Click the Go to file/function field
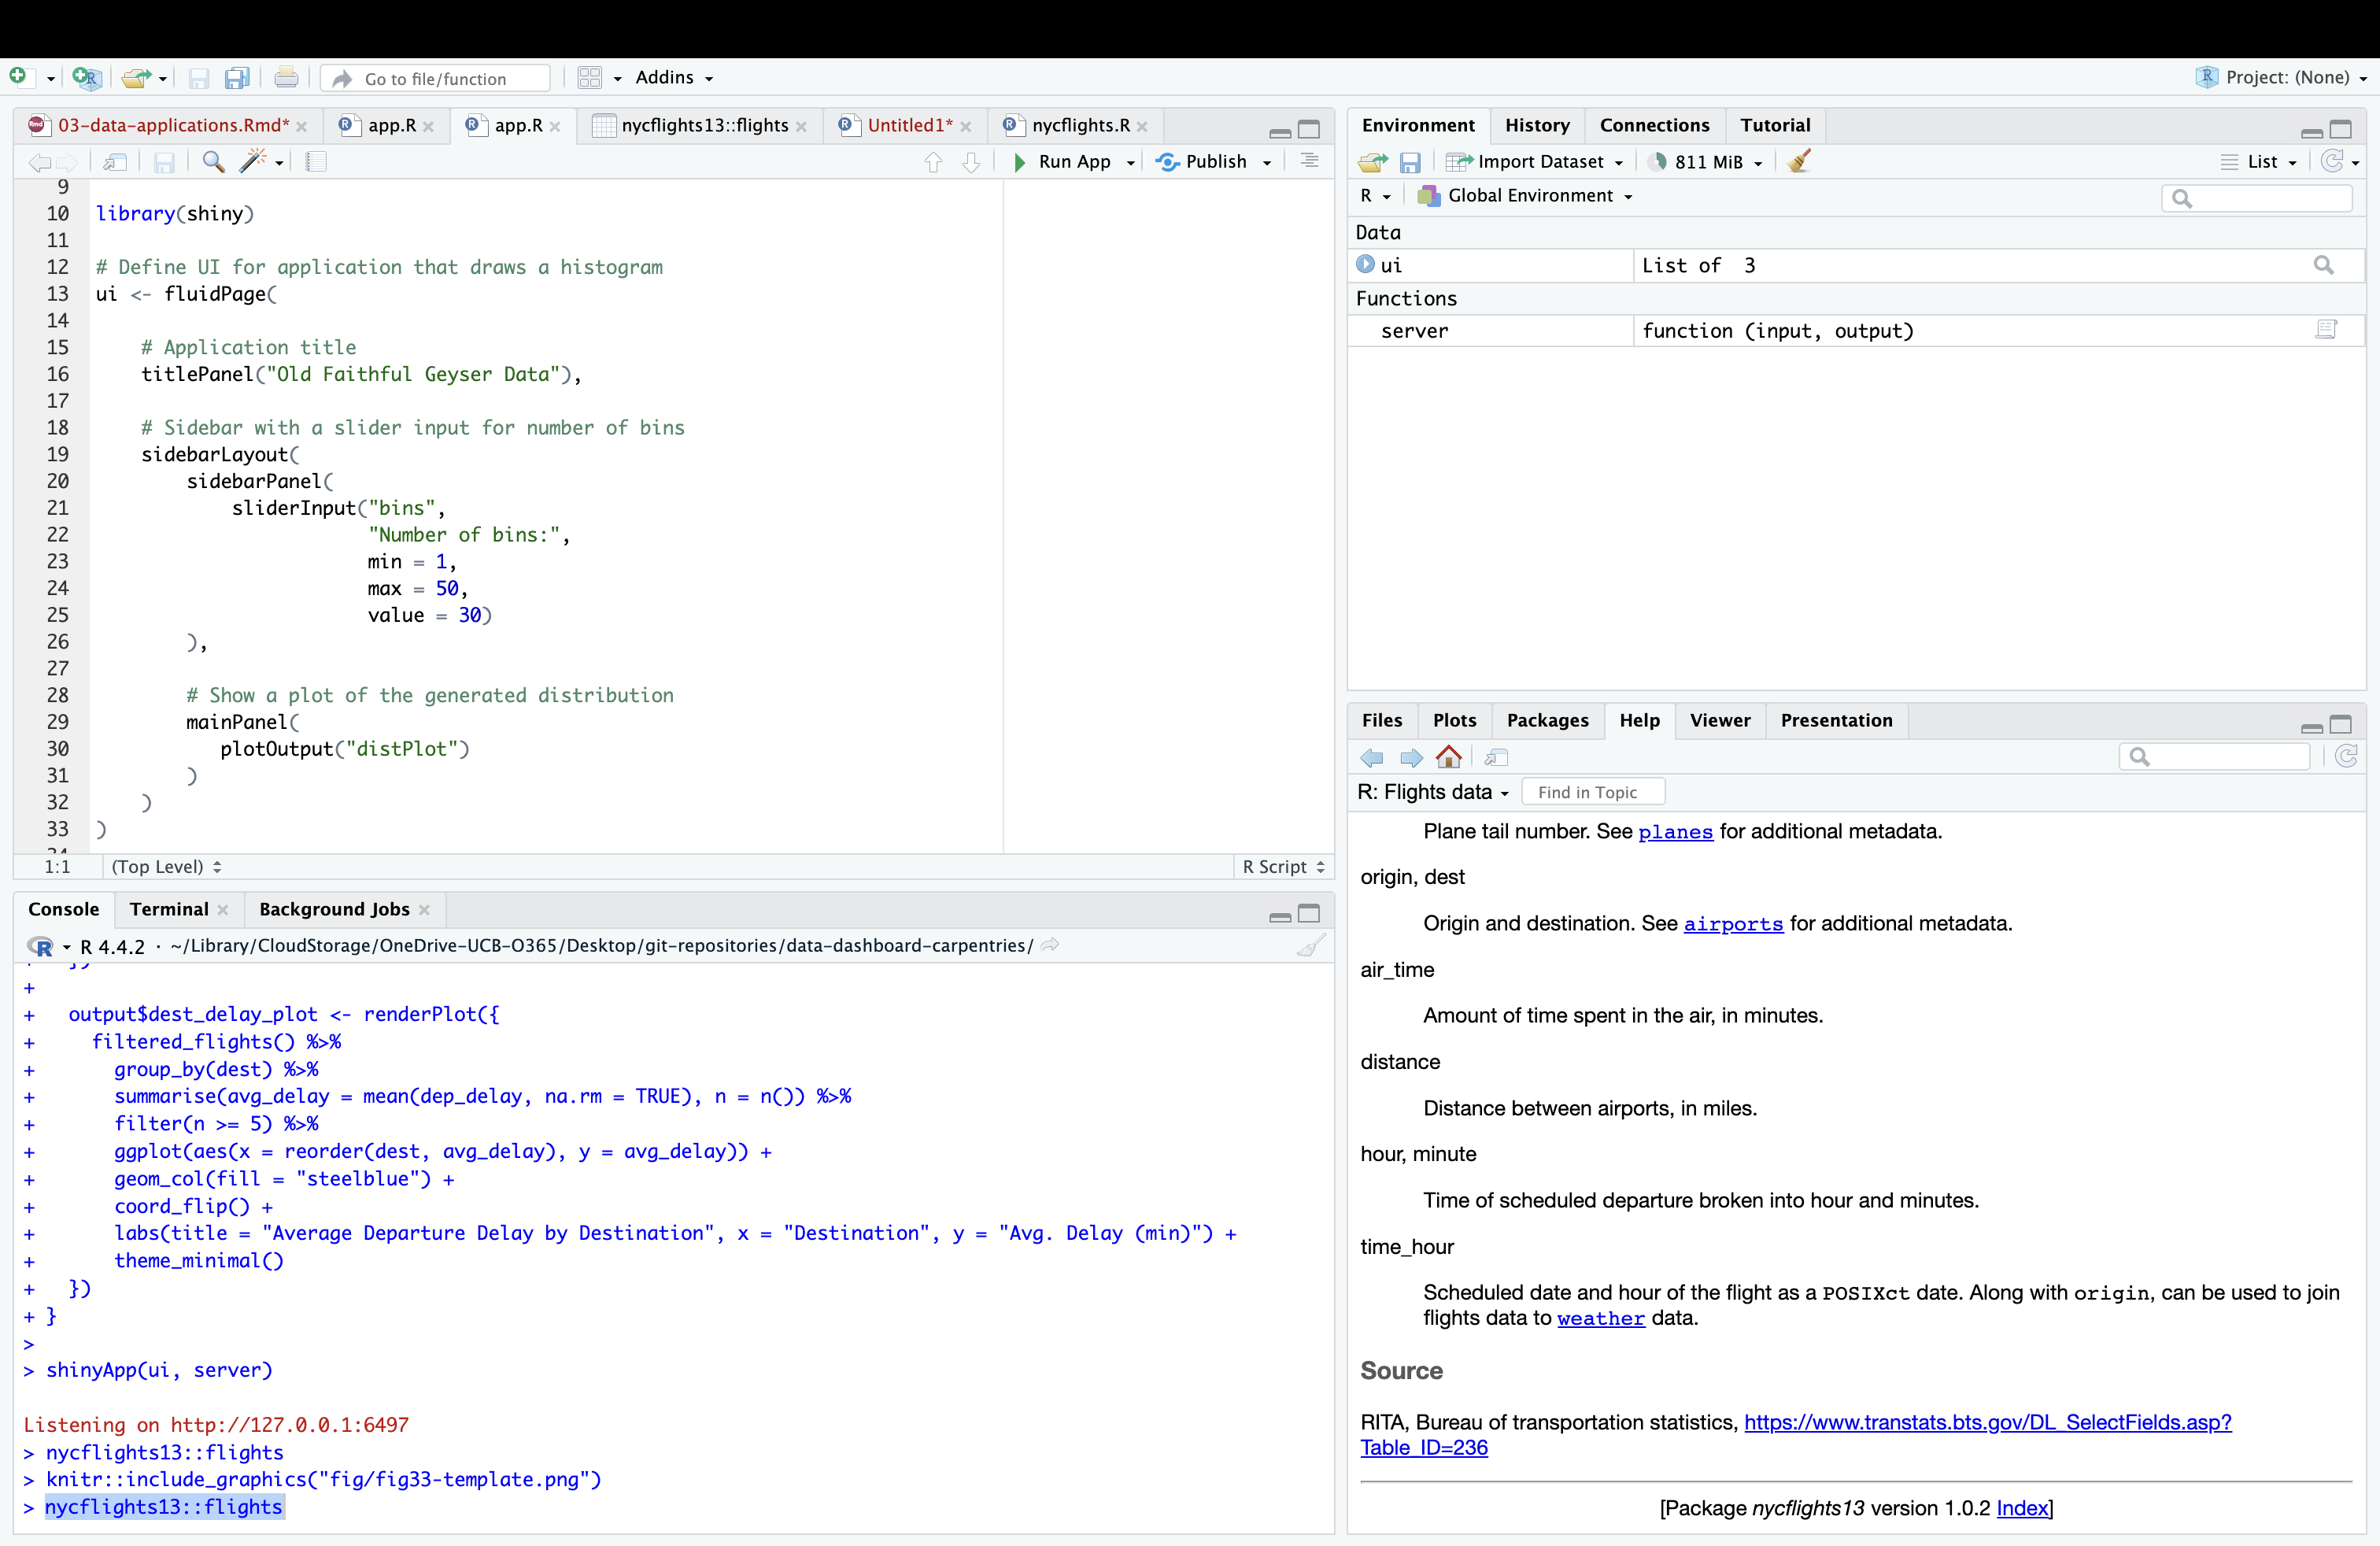This screenshot has width=2380, height=1546. [x=435, y=78]
